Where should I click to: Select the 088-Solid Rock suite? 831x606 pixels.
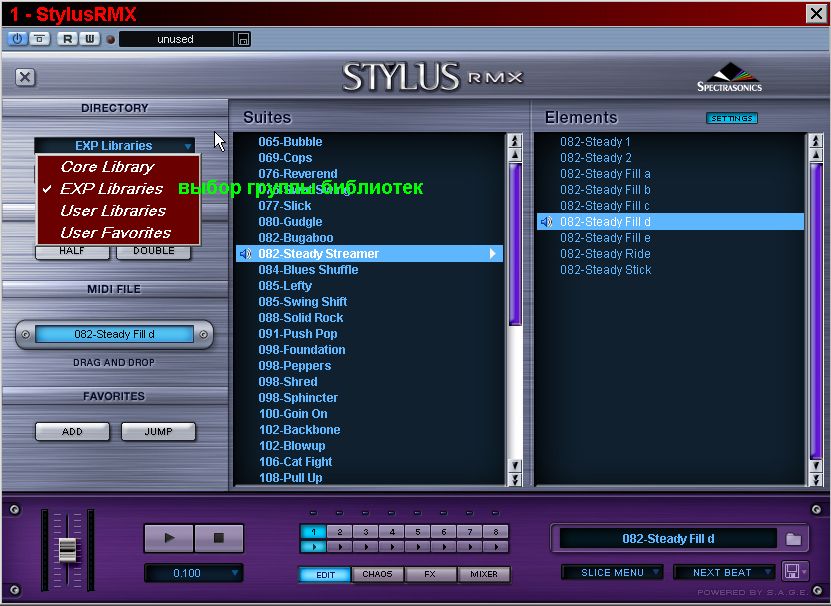300,318
